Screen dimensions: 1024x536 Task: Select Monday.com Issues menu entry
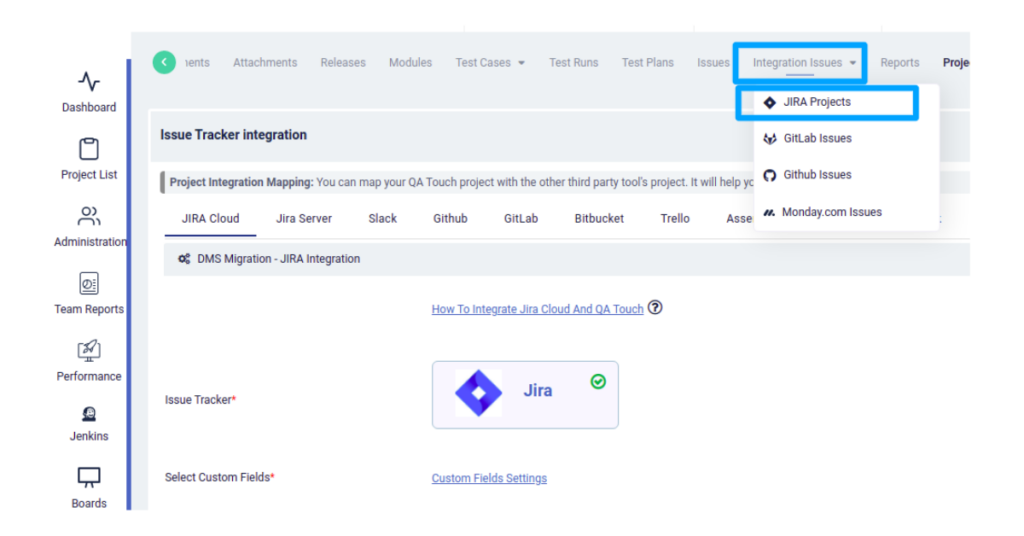(831, 212)
